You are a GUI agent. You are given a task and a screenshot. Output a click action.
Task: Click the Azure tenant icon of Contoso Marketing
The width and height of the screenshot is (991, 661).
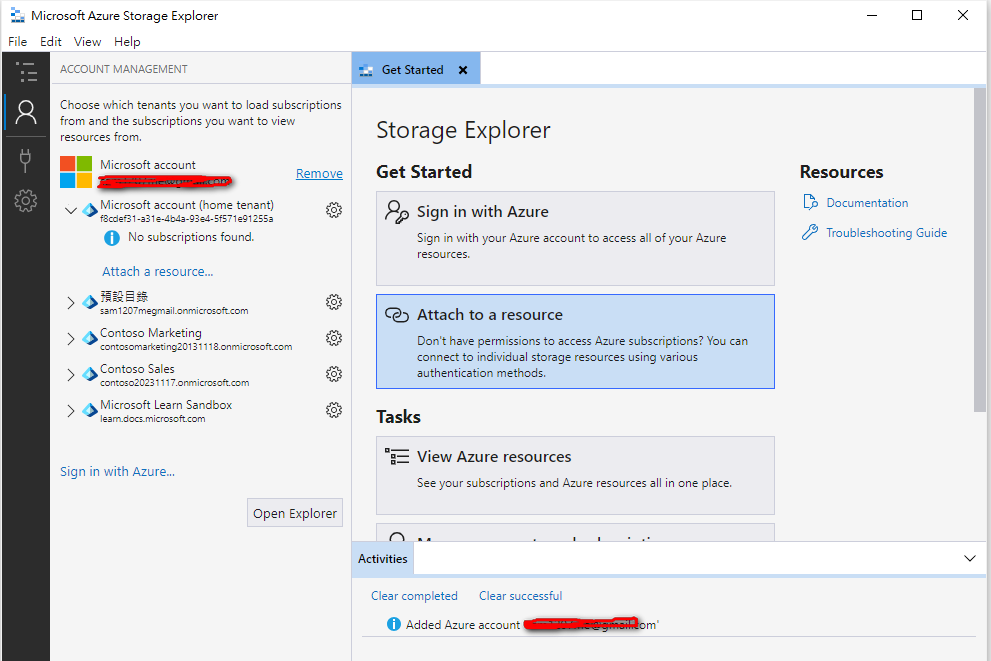90,339
